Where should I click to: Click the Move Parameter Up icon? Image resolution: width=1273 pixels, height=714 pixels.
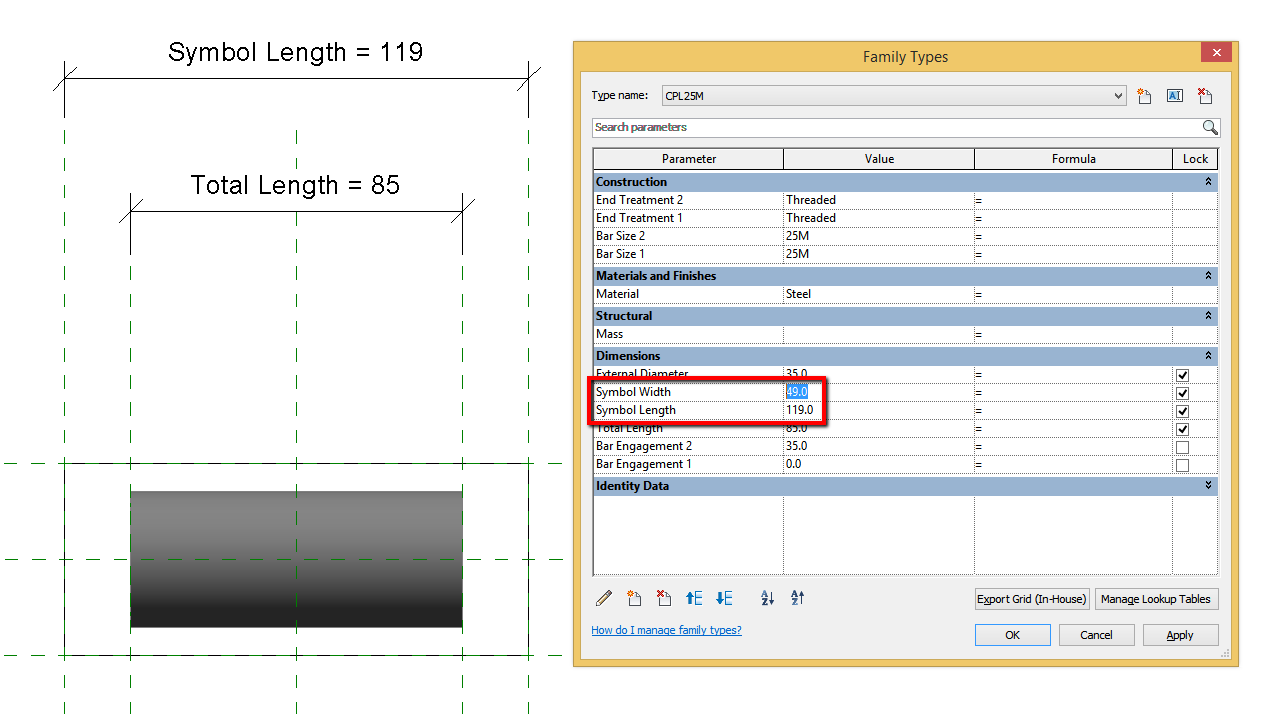click(694, 598)
